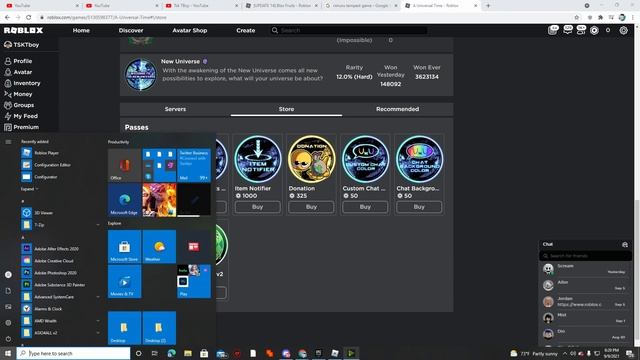Open the Office tile in Start menu
This screenshot has width=640, height=360.
tap(124, 165)
